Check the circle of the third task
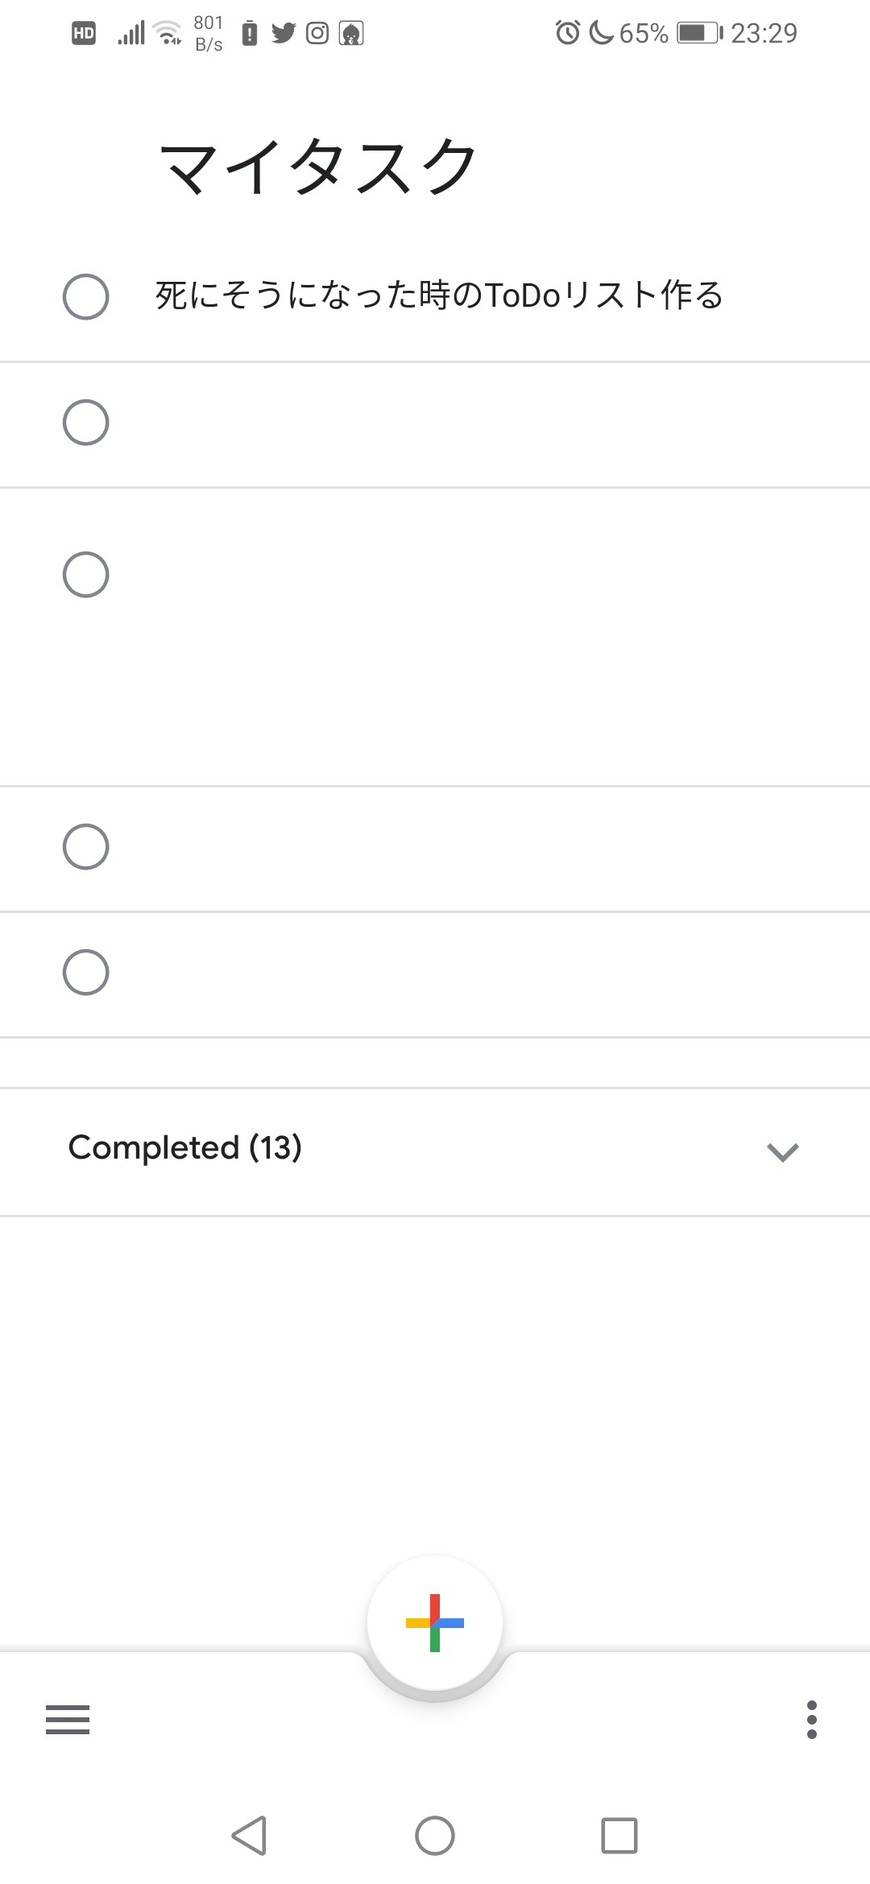 86,575
